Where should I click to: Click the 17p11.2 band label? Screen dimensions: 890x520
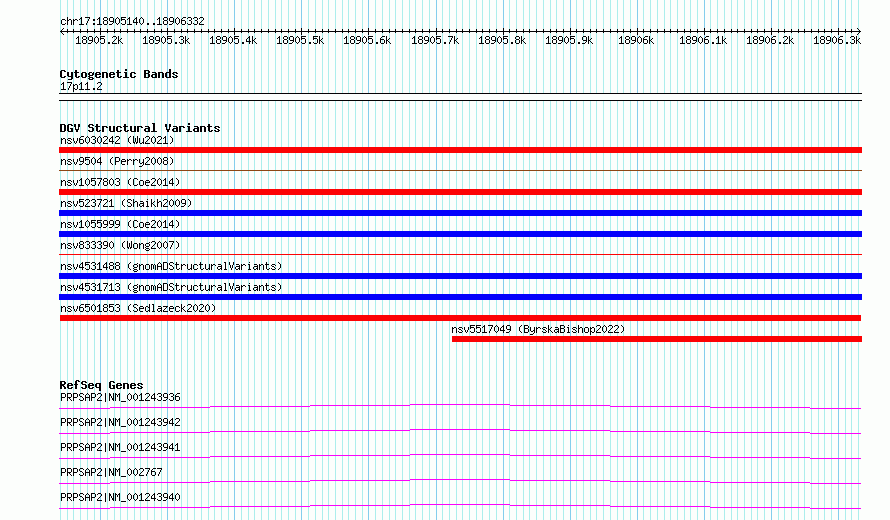click(81, 86)
